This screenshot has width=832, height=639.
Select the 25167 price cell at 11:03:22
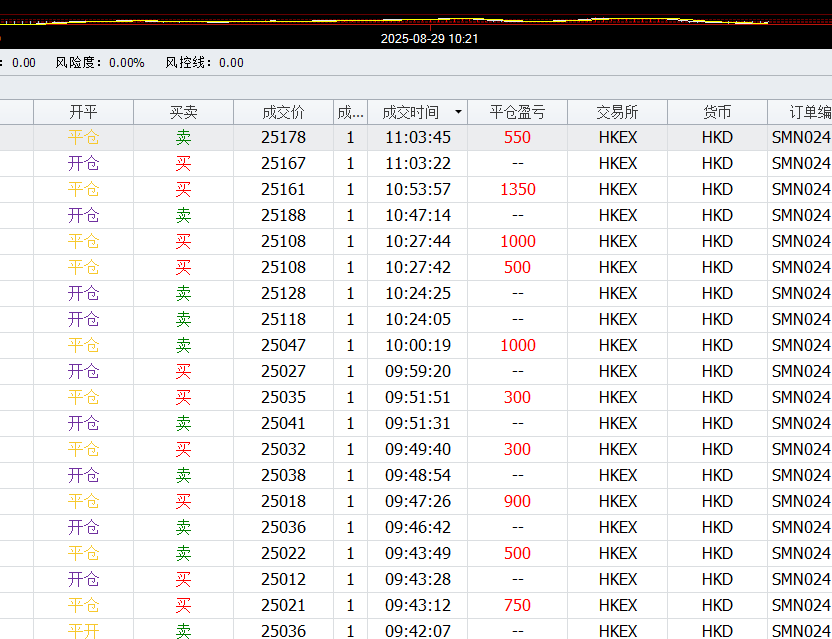coord(283,163)
